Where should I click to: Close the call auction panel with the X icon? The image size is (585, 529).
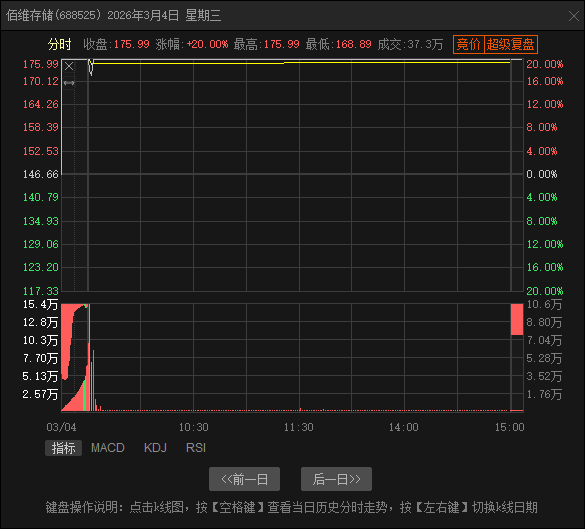69,66
